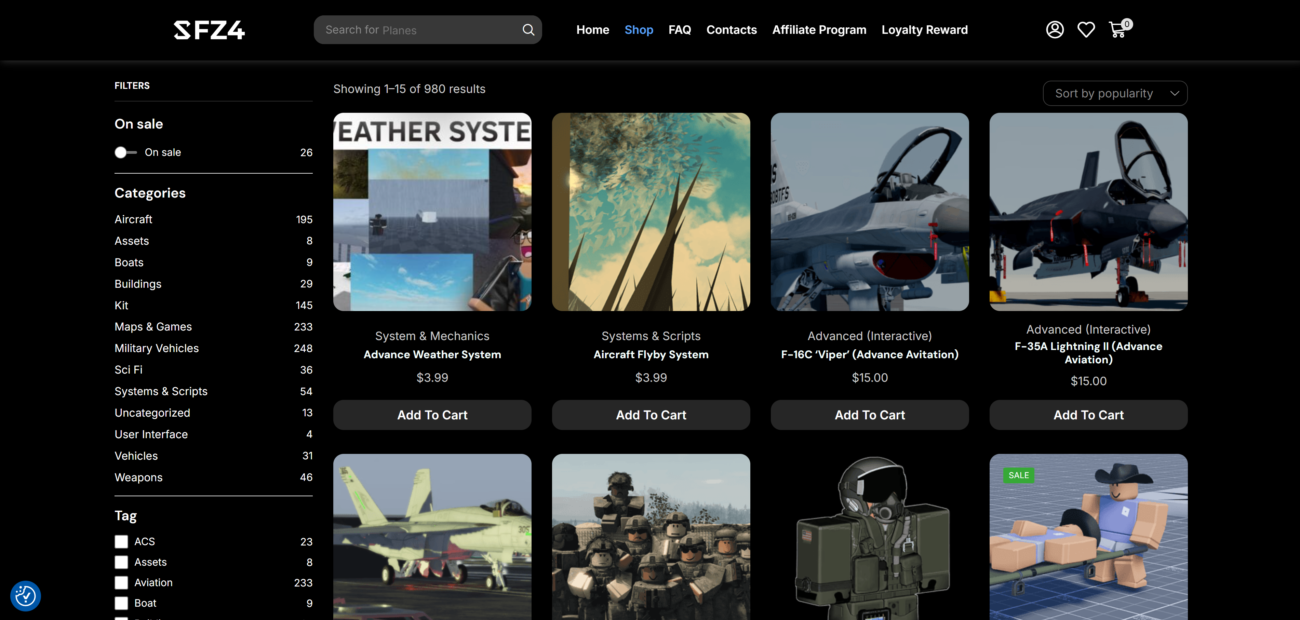The width and height of the screenshot is (1300, 620).
Task: Go to the FAQ menu item
Action: tap(680, 30)
